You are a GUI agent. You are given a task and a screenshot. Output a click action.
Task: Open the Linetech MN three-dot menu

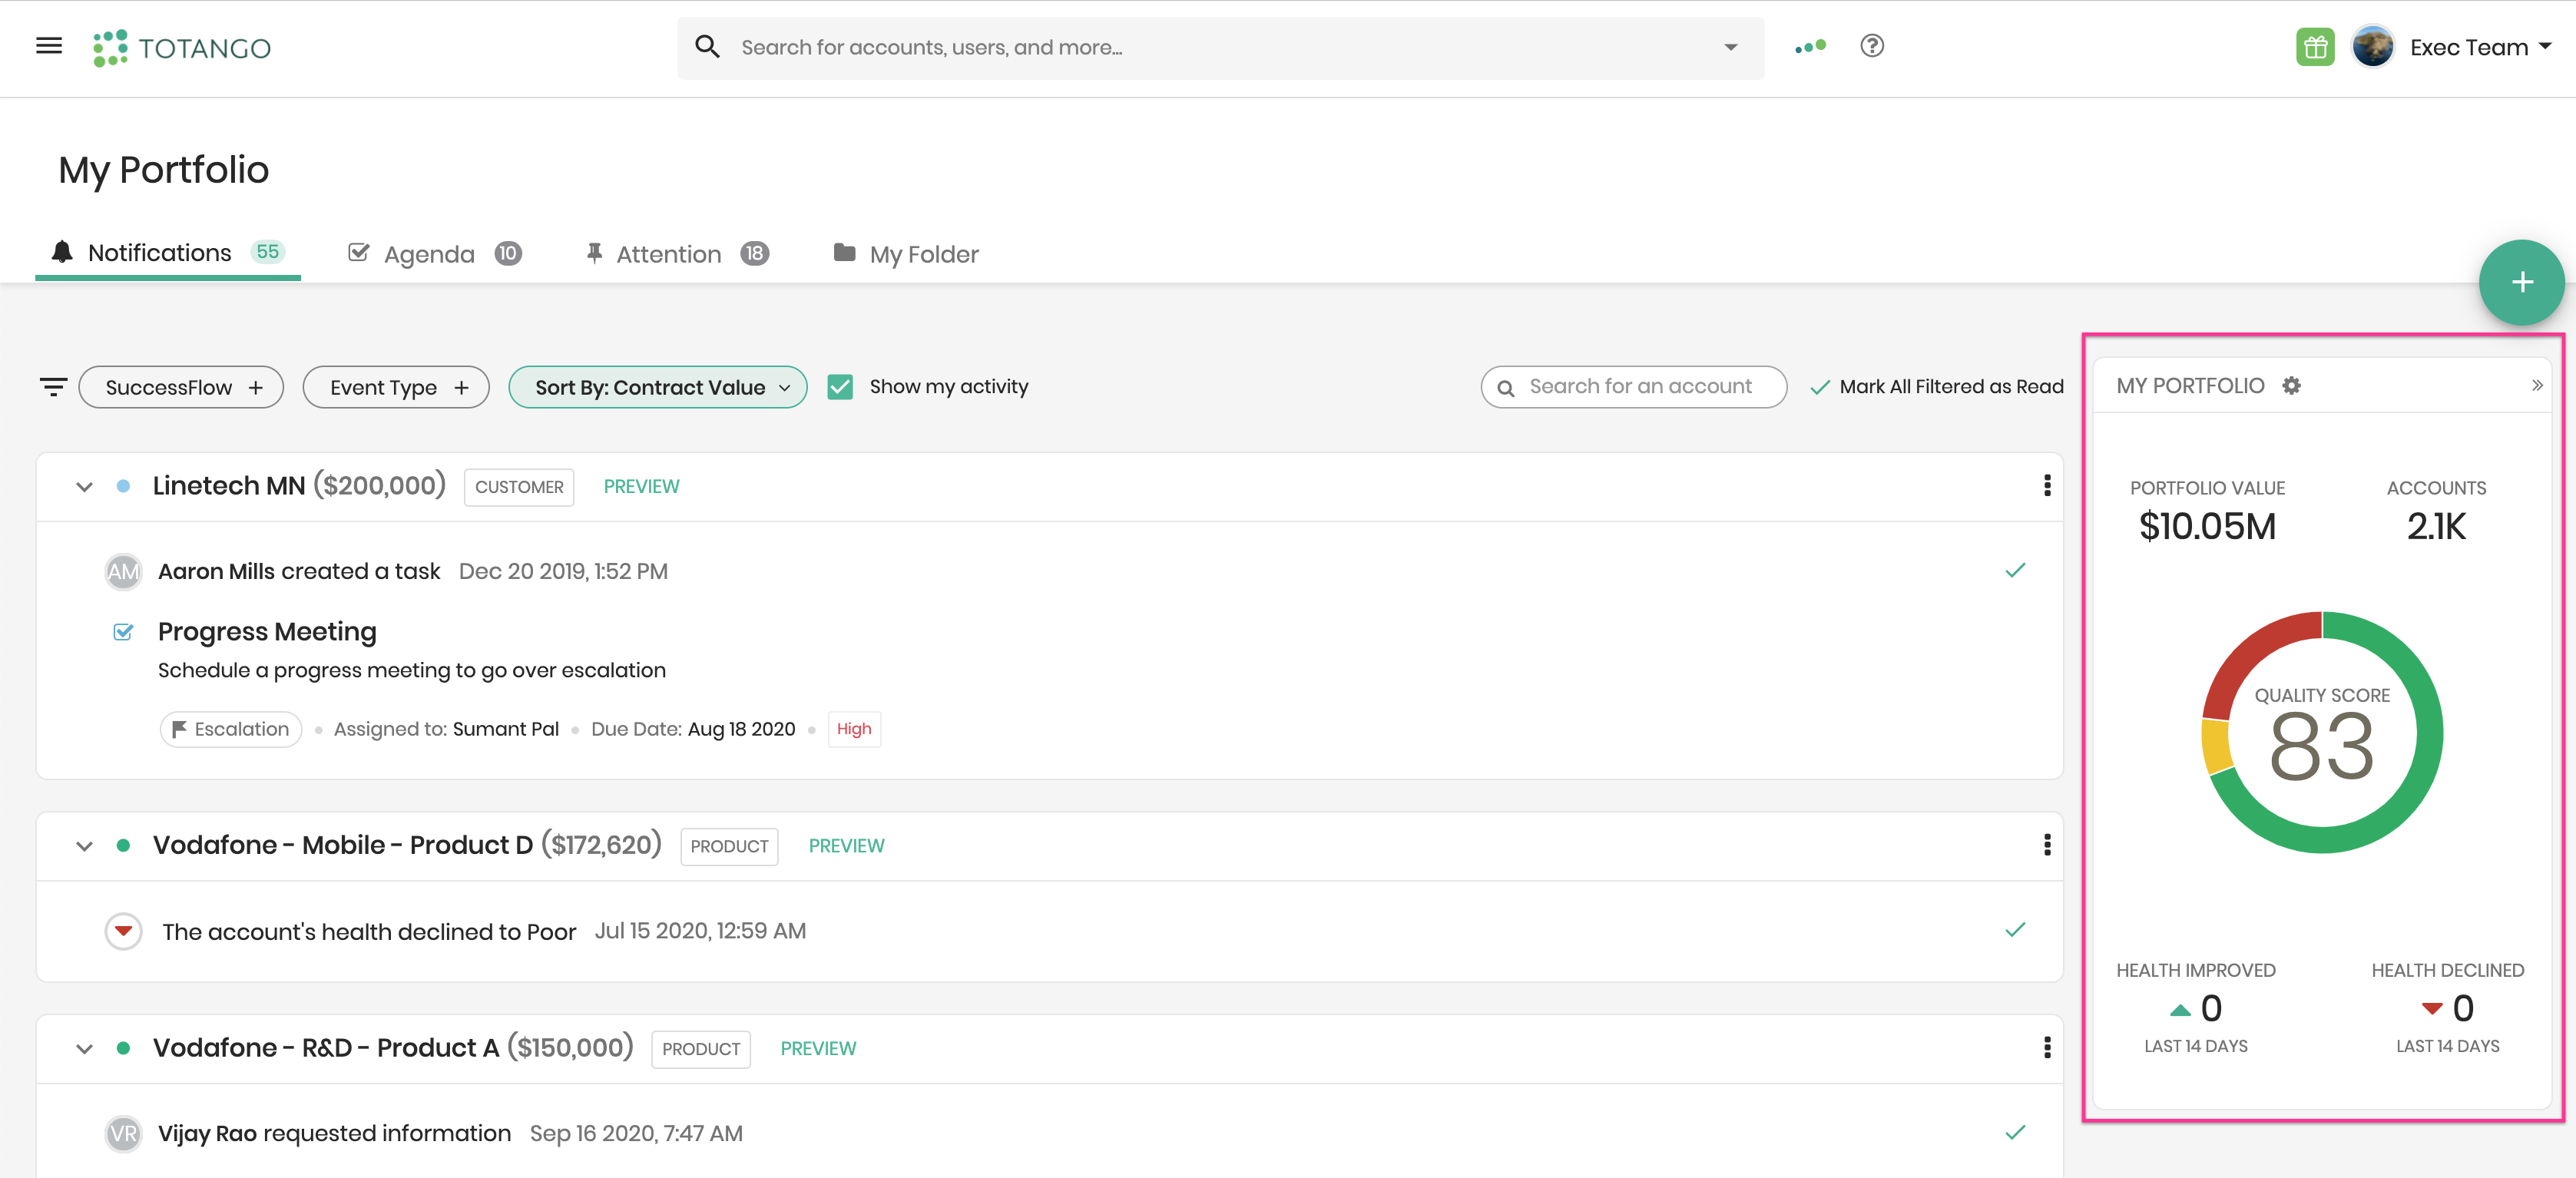(x=2047, y=486)
